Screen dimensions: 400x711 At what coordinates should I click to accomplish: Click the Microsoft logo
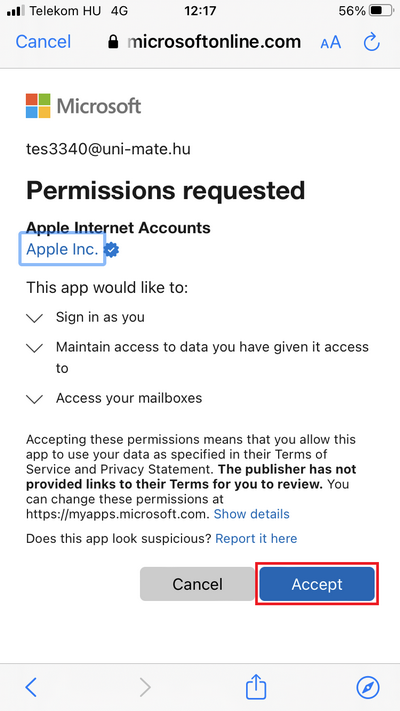pos(83,106)
